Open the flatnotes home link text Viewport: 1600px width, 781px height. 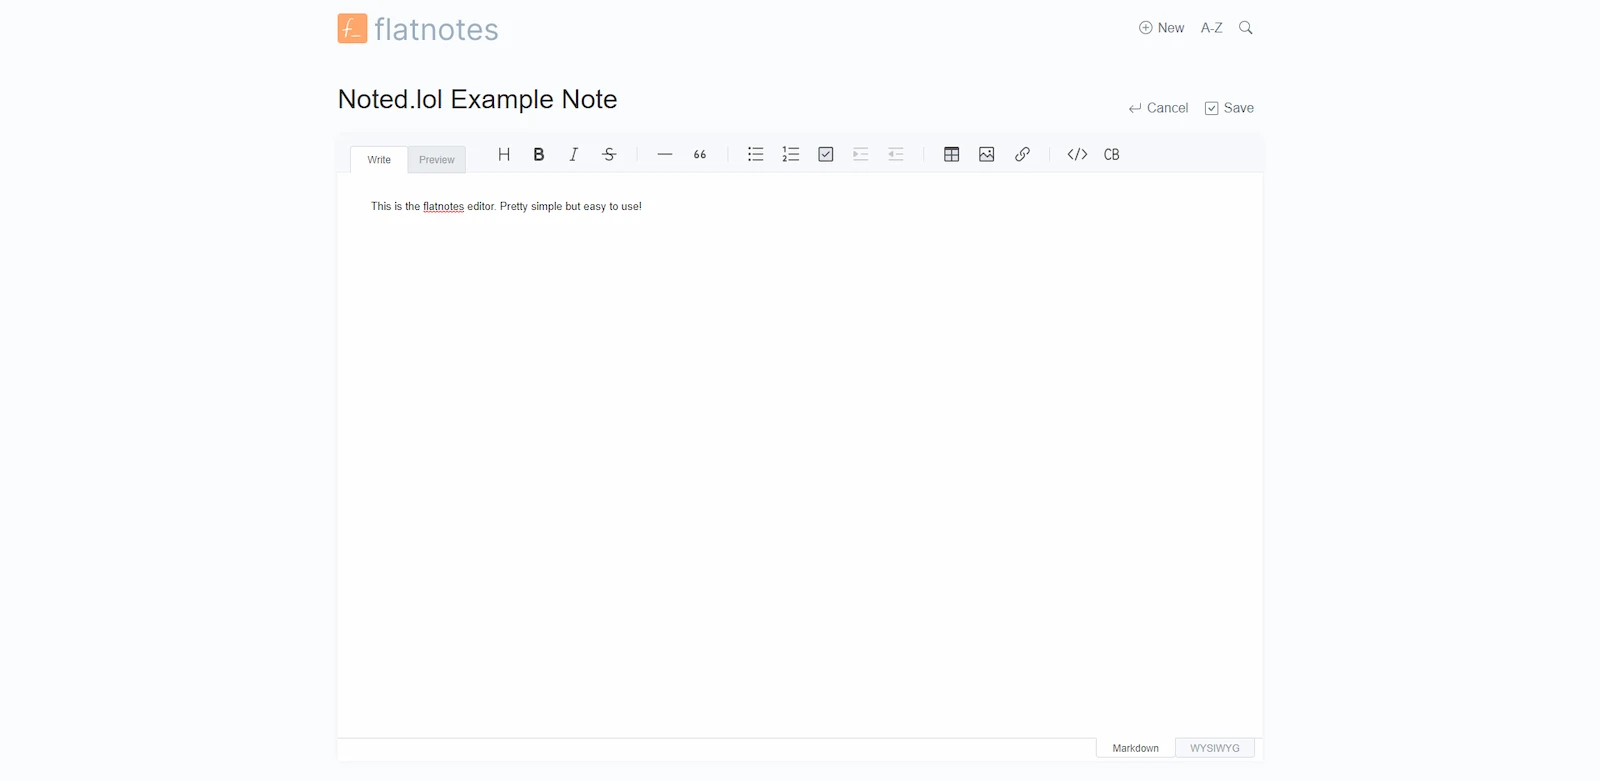[x=436, y=29]
